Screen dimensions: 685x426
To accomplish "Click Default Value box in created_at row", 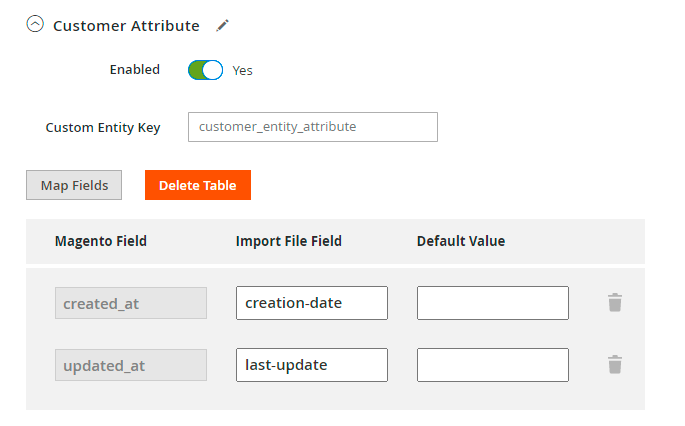I will pyautogui.click(x=493, y=303).
